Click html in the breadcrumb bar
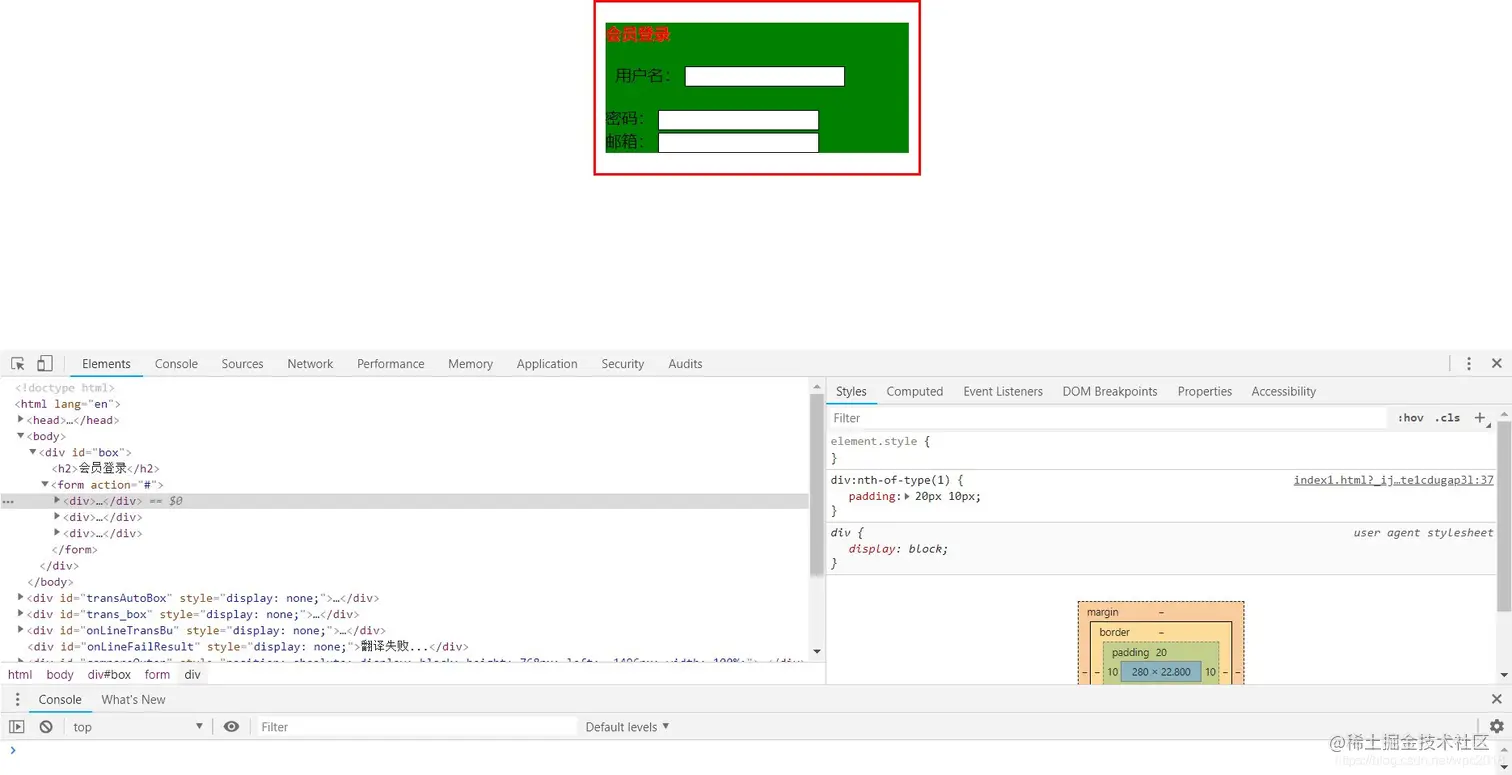The image size is (1512, 775). click(20, 674)
